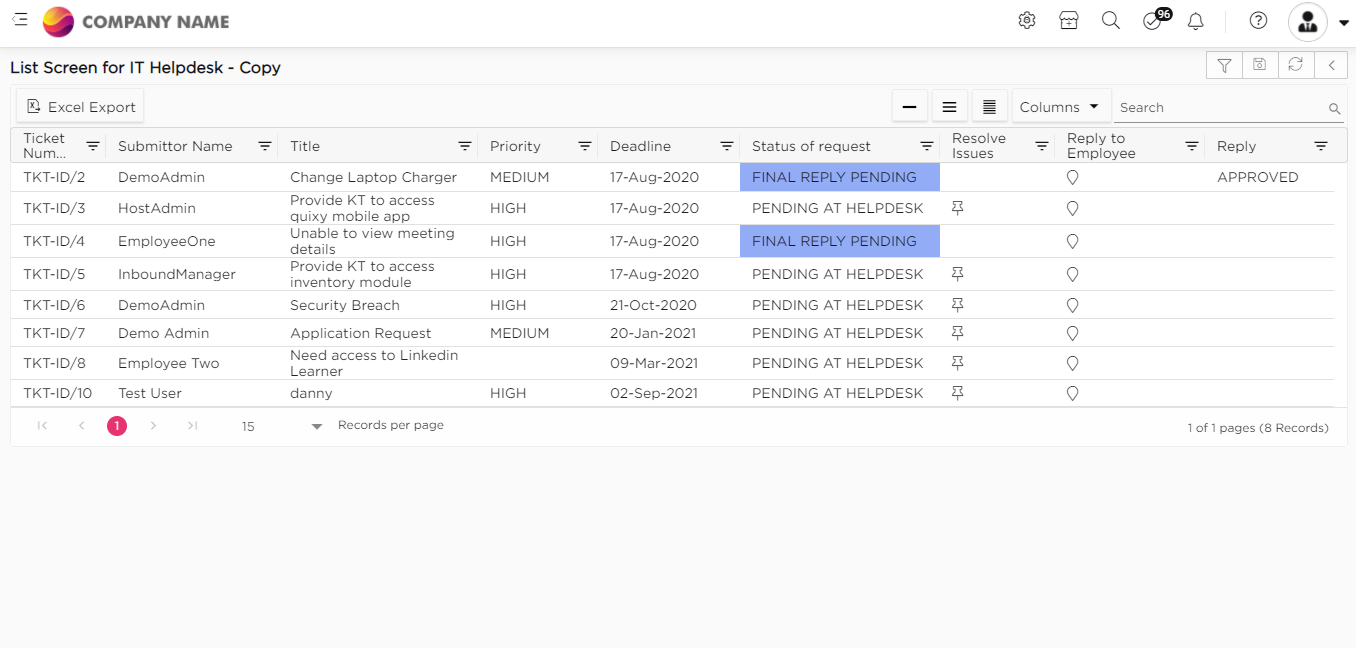Screen dimensions: 1356x648
Task: Click the magnifier search icon in header
Action: (1111, 20)
